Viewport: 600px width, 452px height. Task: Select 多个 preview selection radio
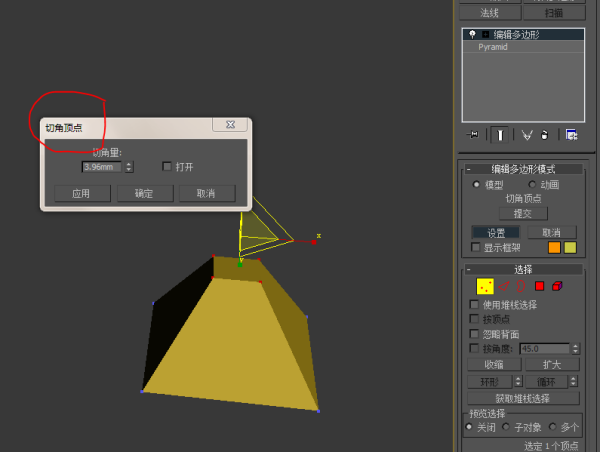tap(552, 427)
